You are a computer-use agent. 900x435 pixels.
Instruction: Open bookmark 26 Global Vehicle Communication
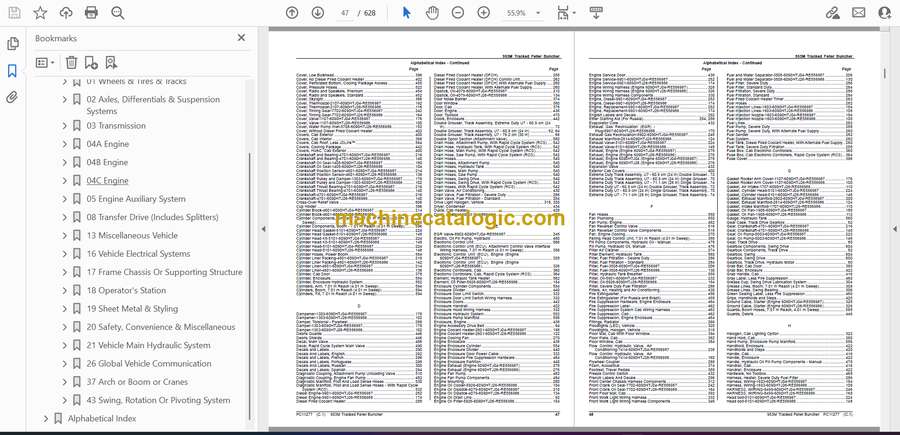[x=149, y=364]
